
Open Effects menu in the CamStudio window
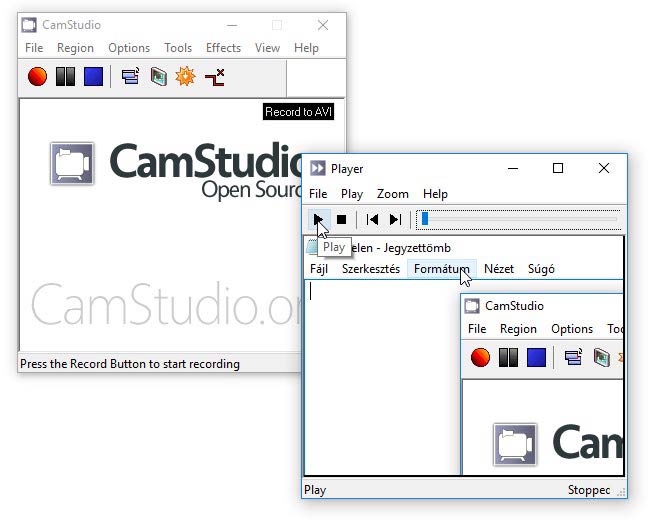223,48
